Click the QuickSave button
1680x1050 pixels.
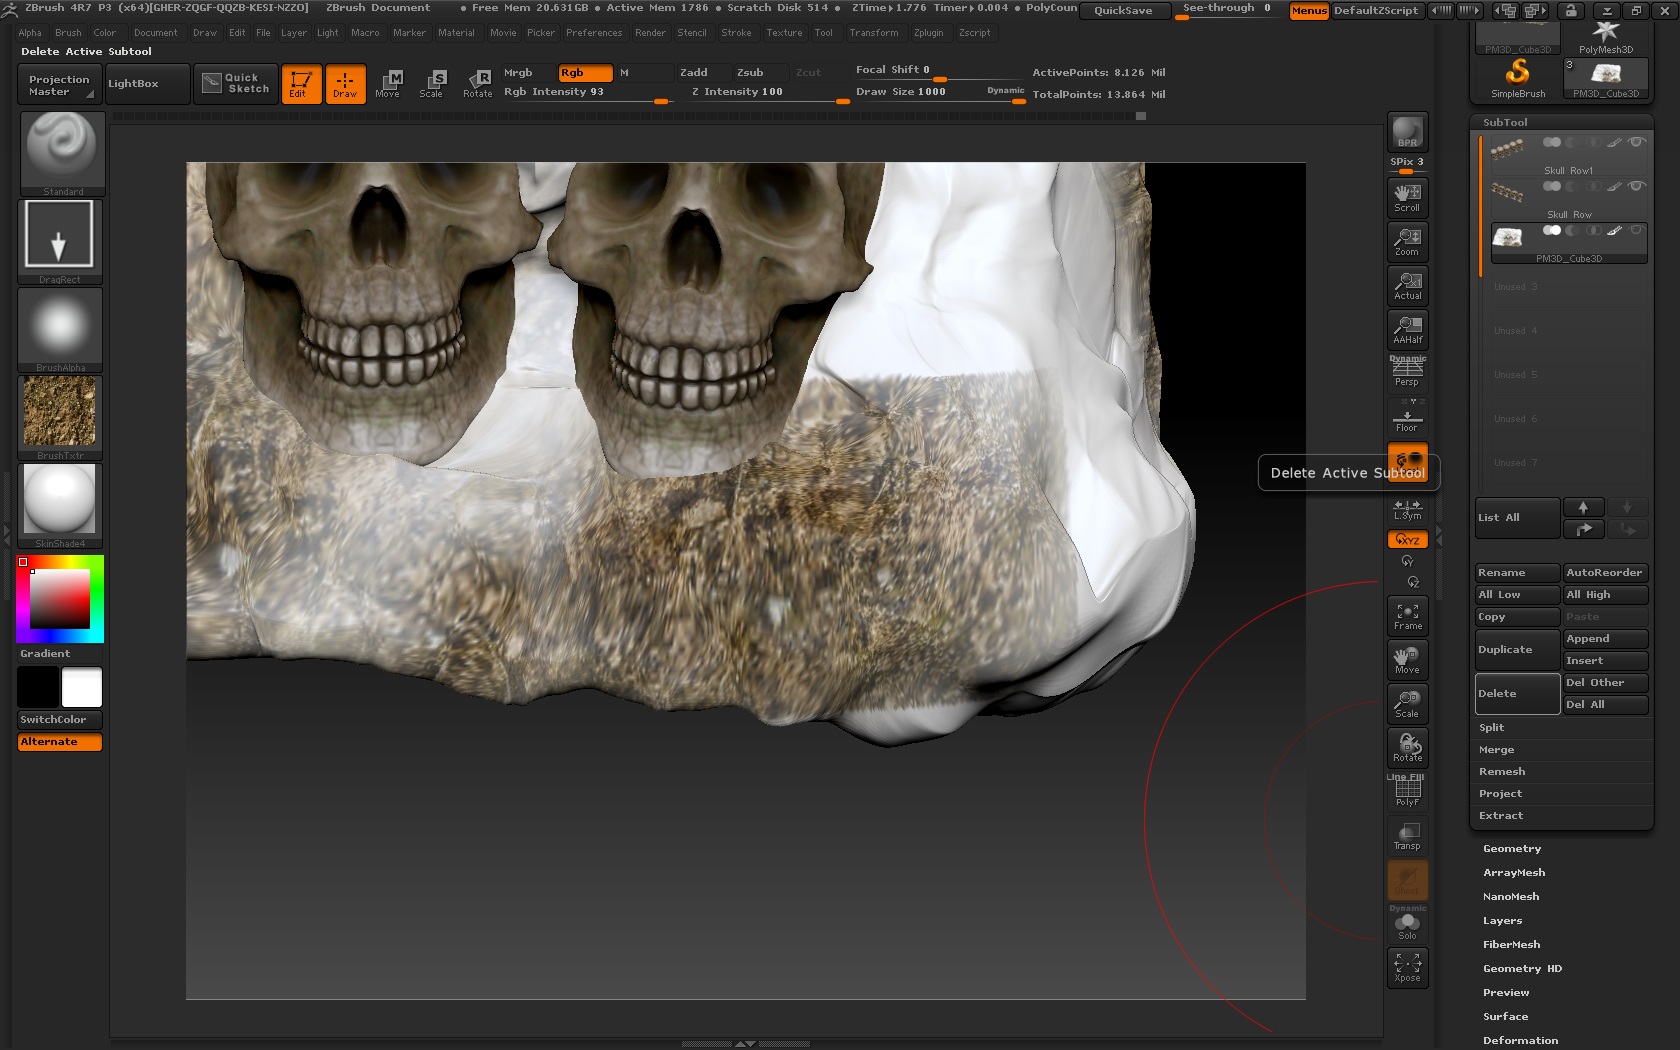point(1124,11)
